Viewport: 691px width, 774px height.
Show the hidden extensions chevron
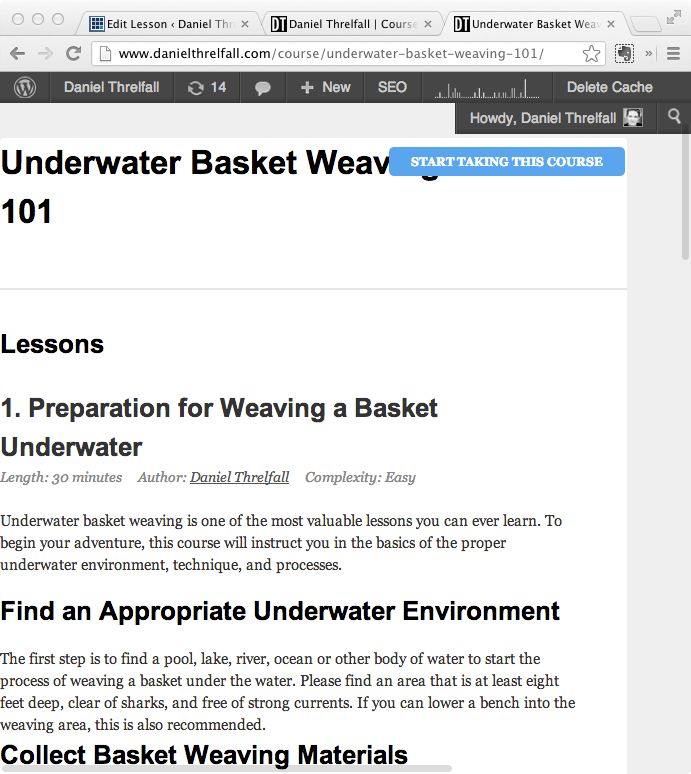[649, 53]
